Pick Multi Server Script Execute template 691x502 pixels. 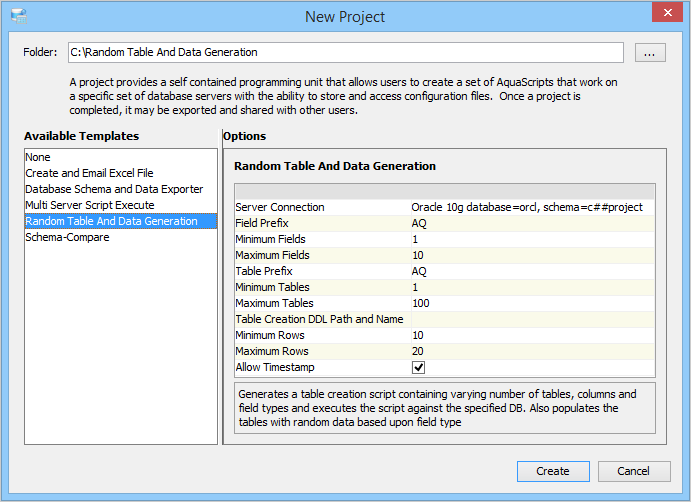[x=90, y=205]
